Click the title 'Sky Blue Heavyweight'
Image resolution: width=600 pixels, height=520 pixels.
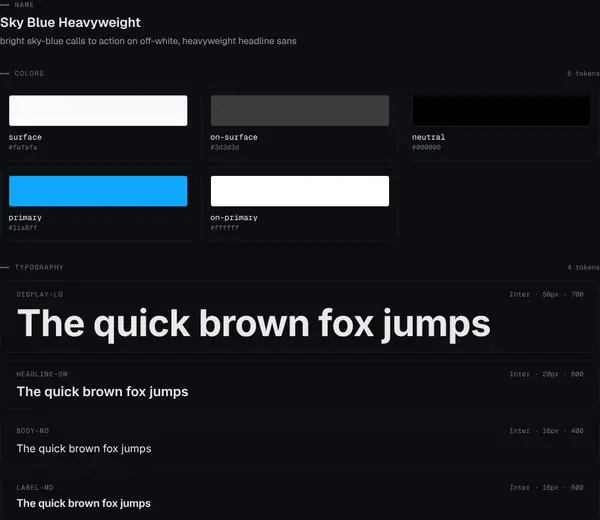click(70, 23)
